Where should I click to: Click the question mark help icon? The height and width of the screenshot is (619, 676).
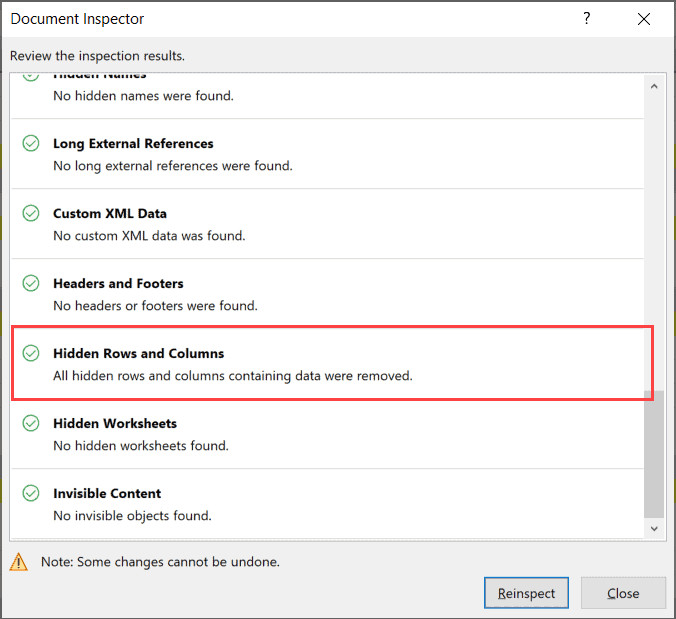pyautogui.click(x=587, y=19)
